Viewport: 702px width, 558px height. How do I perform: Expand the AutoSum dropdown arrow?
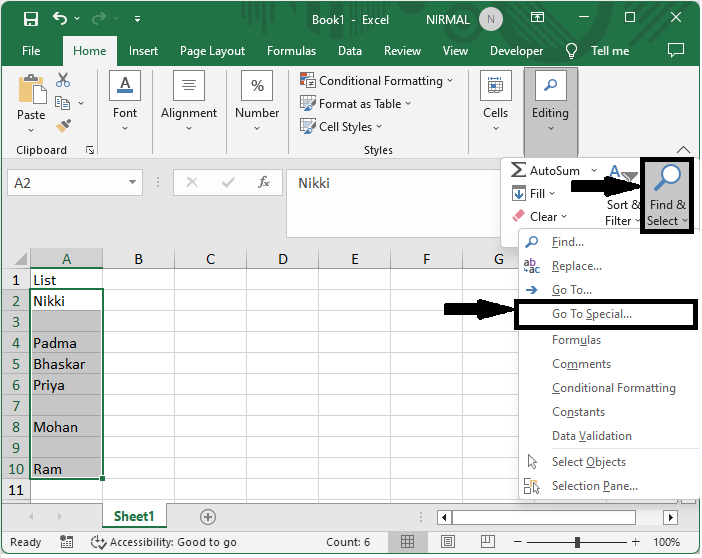(594, 170)
